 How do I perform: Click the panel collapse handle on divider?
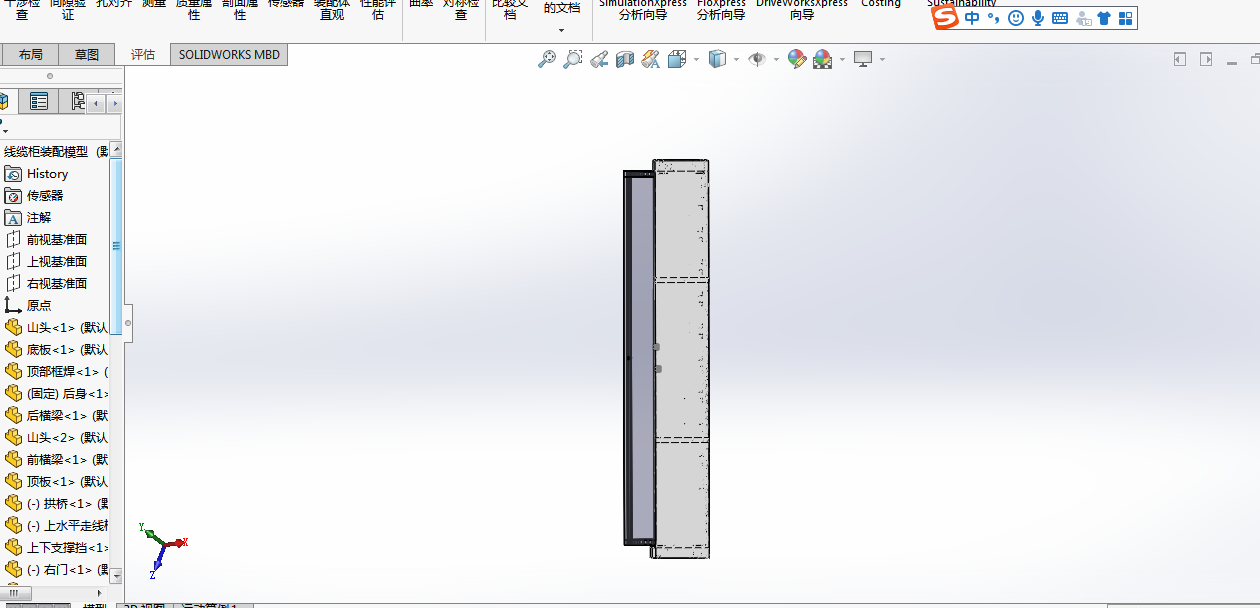(127, 323)
